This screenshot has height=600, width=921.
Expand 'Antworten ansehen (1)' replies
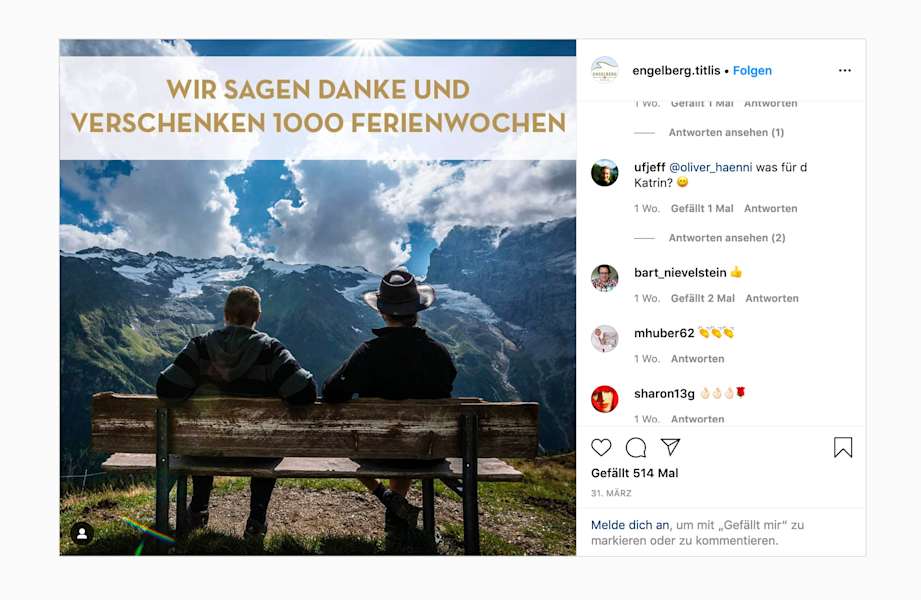(x=726, y=132)
